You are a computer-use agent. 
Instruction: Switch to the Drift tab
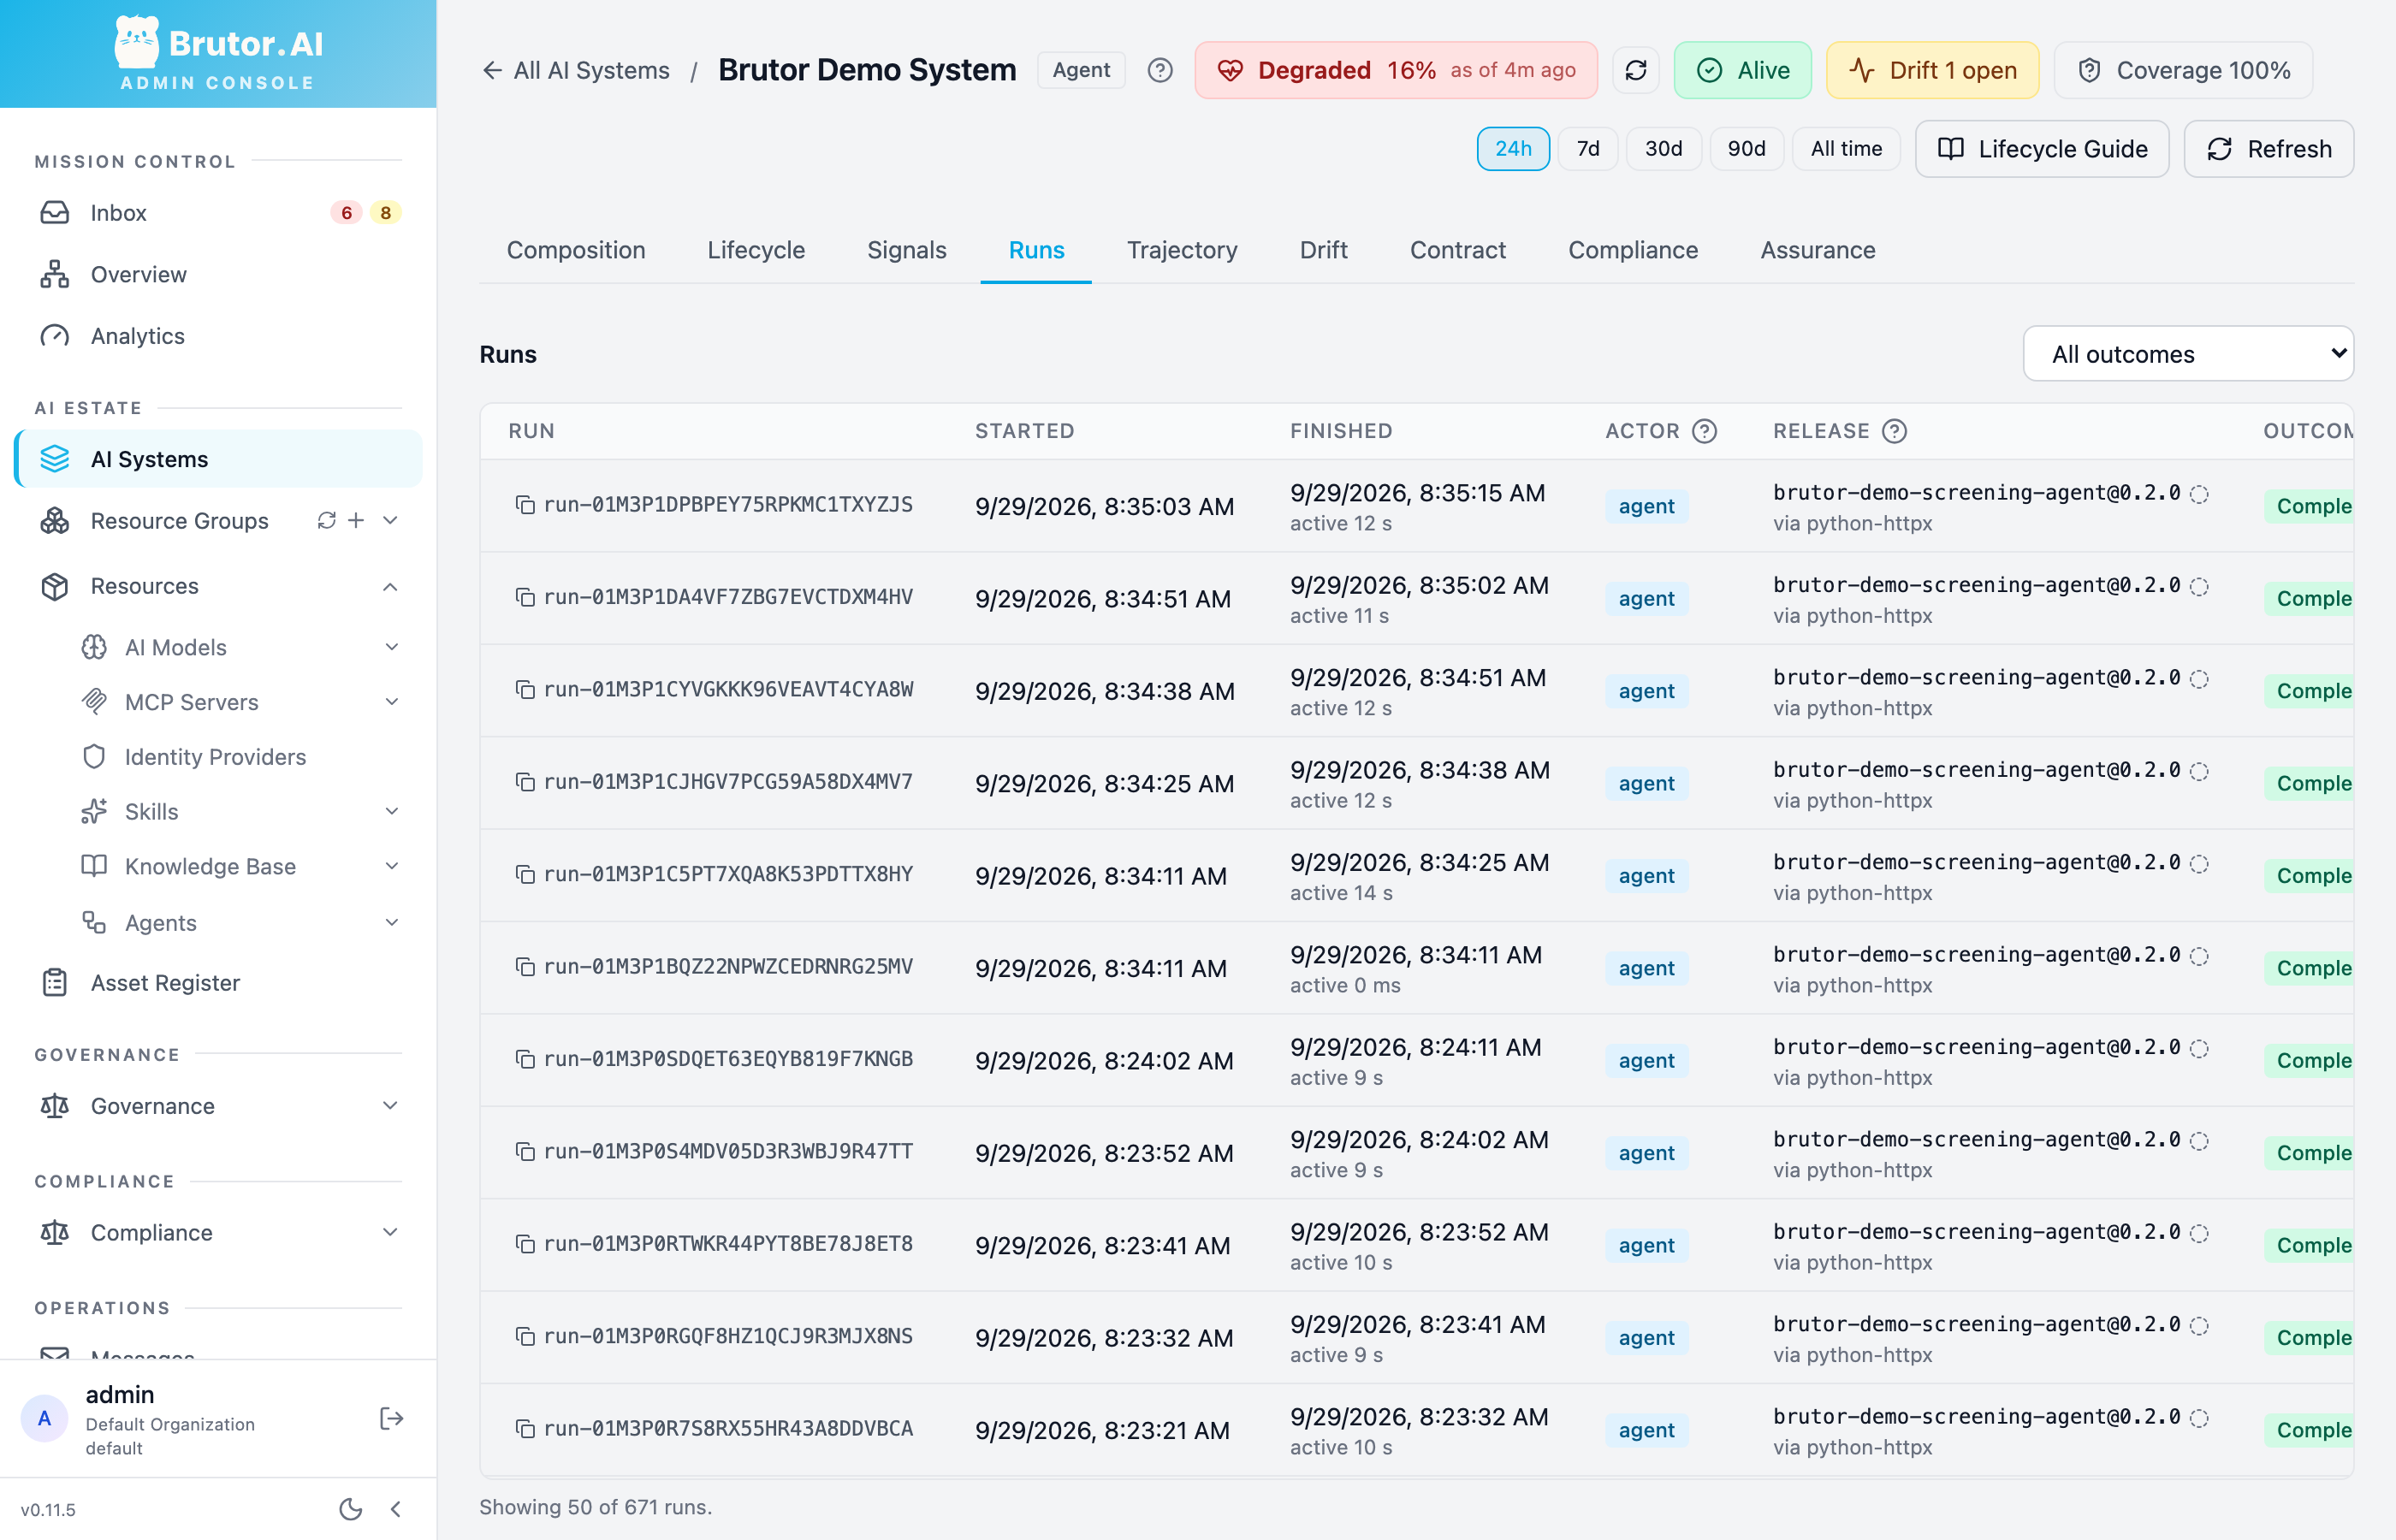click(1323, 250)
